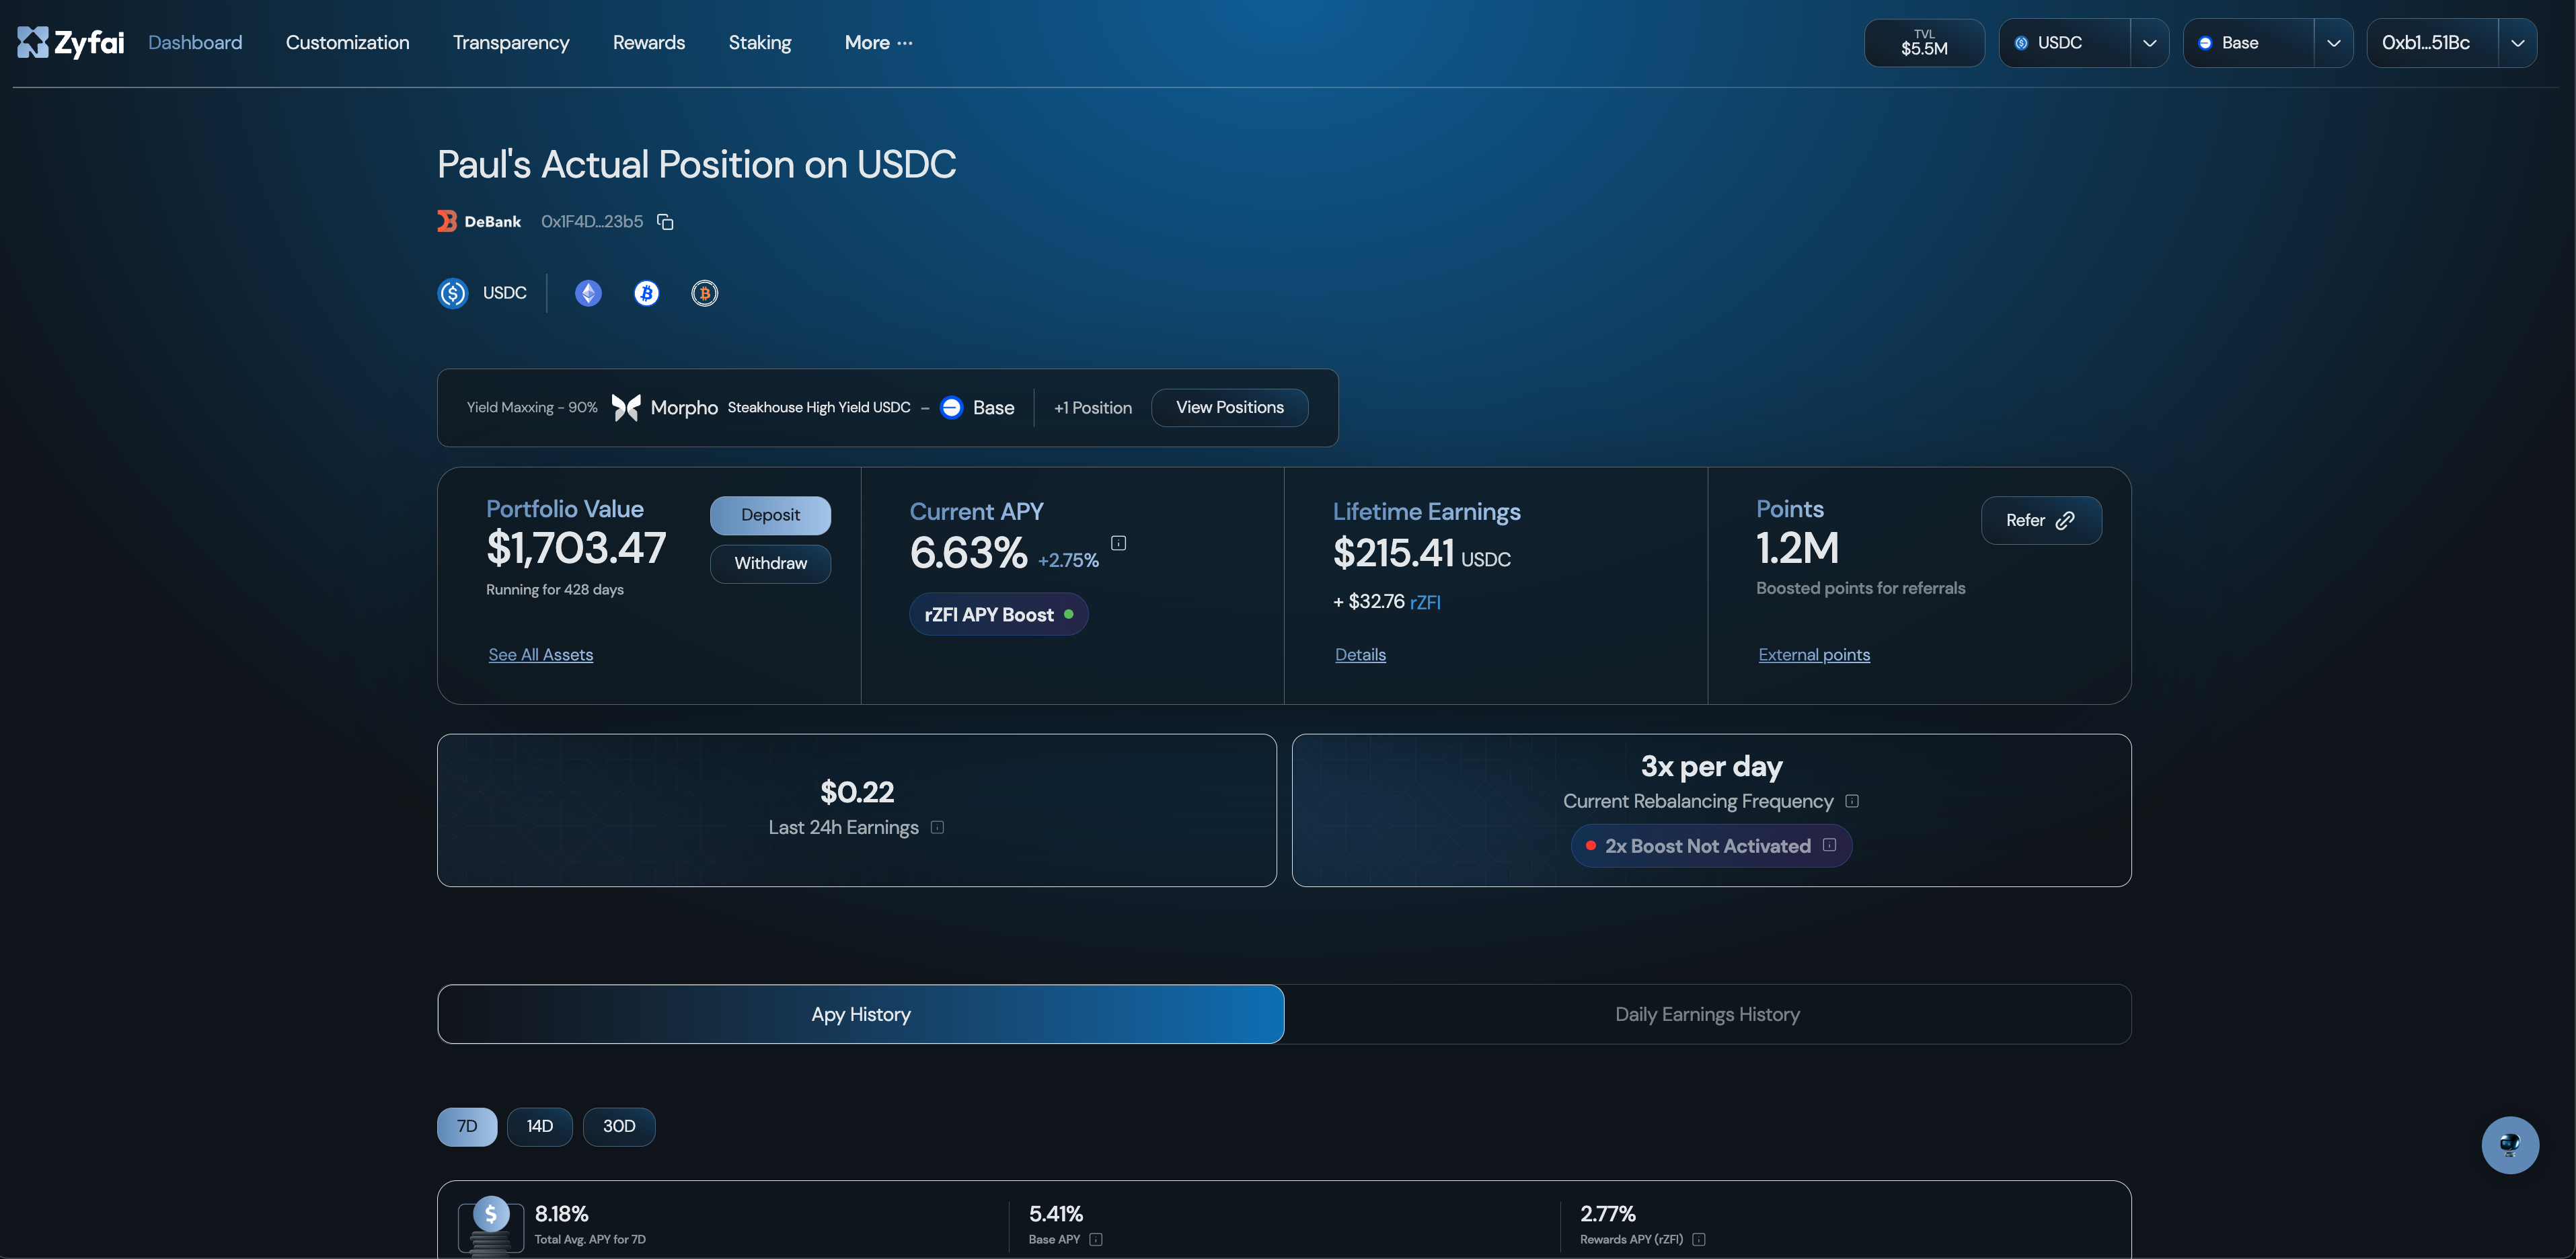Click the $1,703.47 portfolio value
2576x1259 pixels.
pos(576,548)
